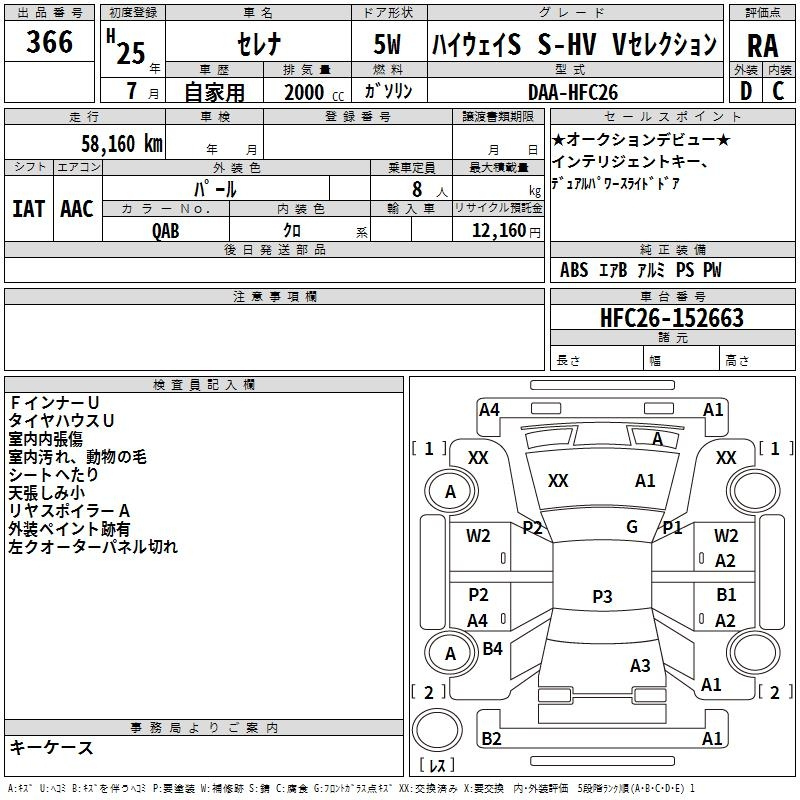Click the air conditioner code AAC
Image resolution: width=800 pixels, height=800 pixels.
tap(77, 209)
